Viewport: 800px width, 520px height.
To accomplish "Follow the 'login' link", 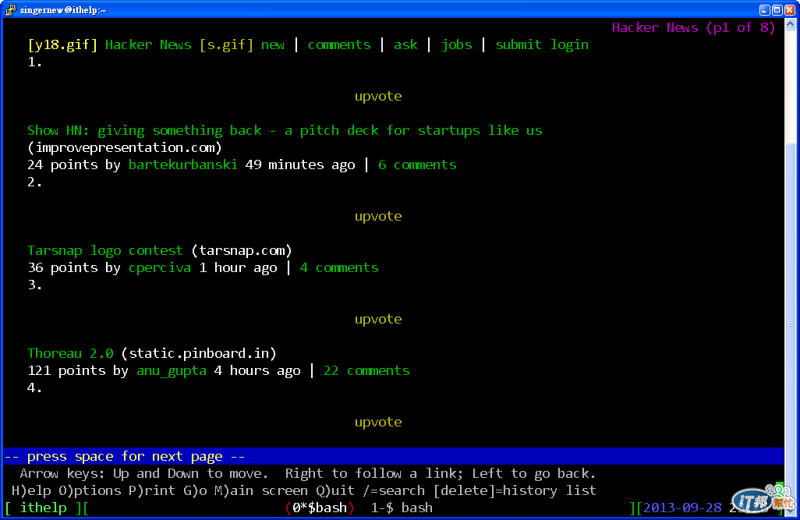I will [569, 45].
